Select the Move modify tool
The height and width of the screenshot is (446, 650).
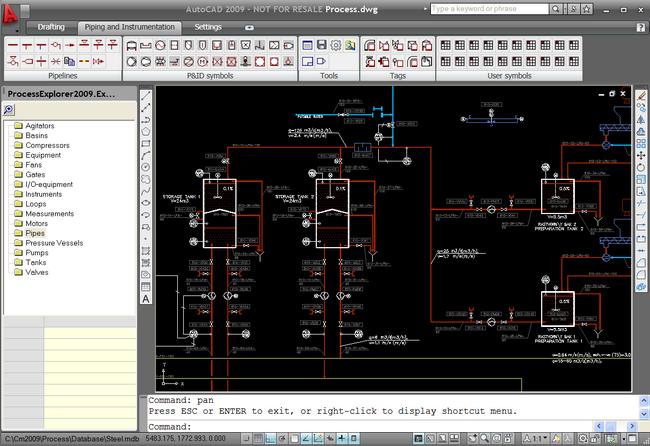pos(641,155)
